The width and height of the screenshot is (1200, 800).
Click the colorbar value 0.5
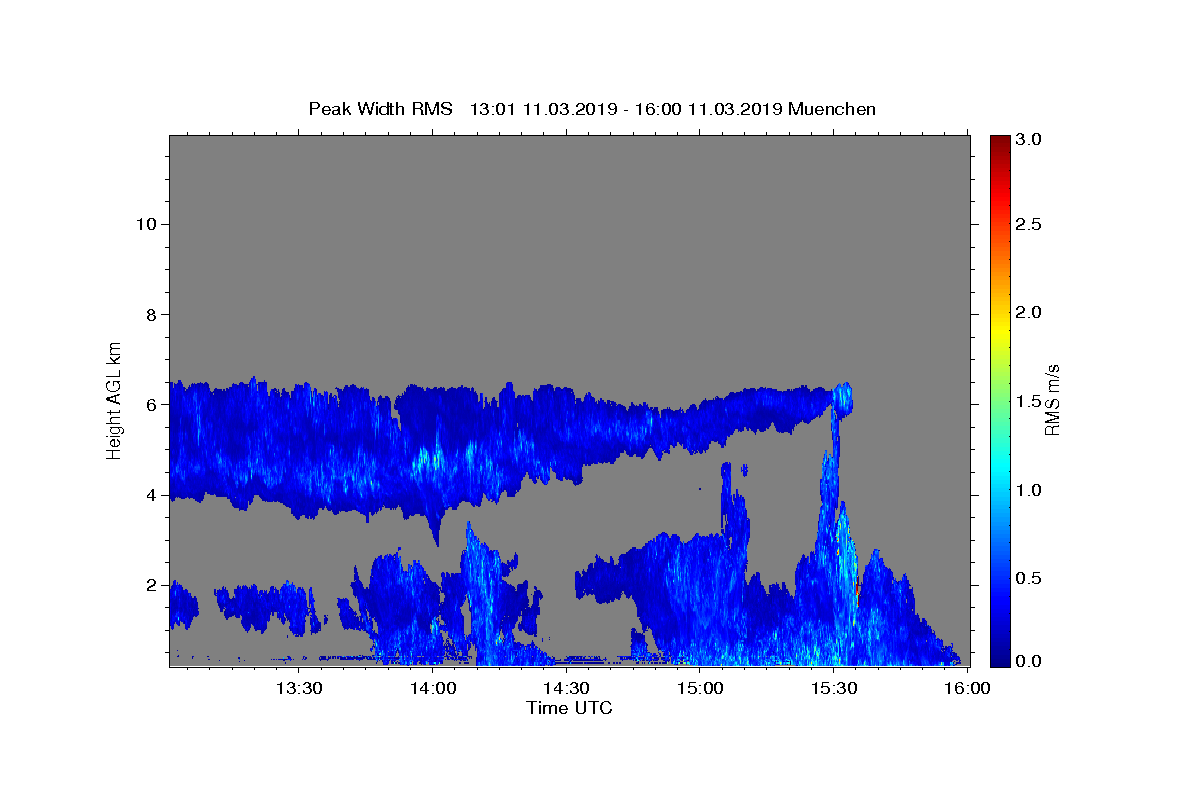[1030, 578]
